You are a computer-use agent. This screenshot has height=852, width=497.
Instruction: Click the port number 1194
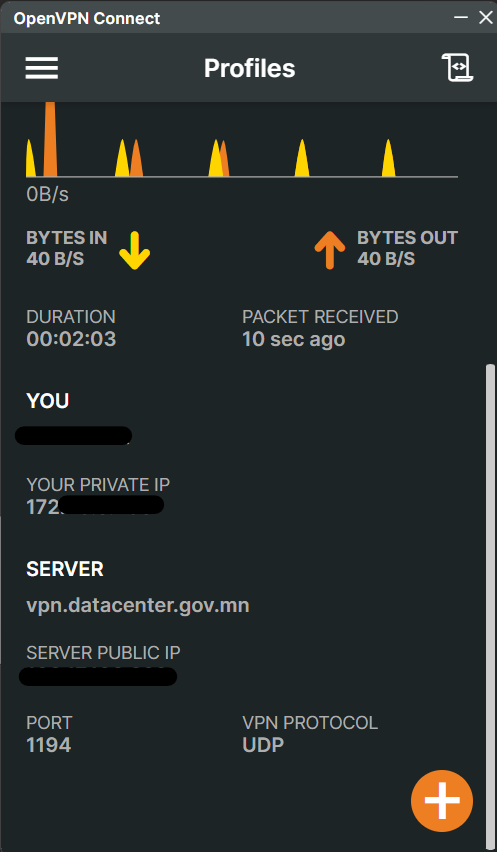[48, 745]
